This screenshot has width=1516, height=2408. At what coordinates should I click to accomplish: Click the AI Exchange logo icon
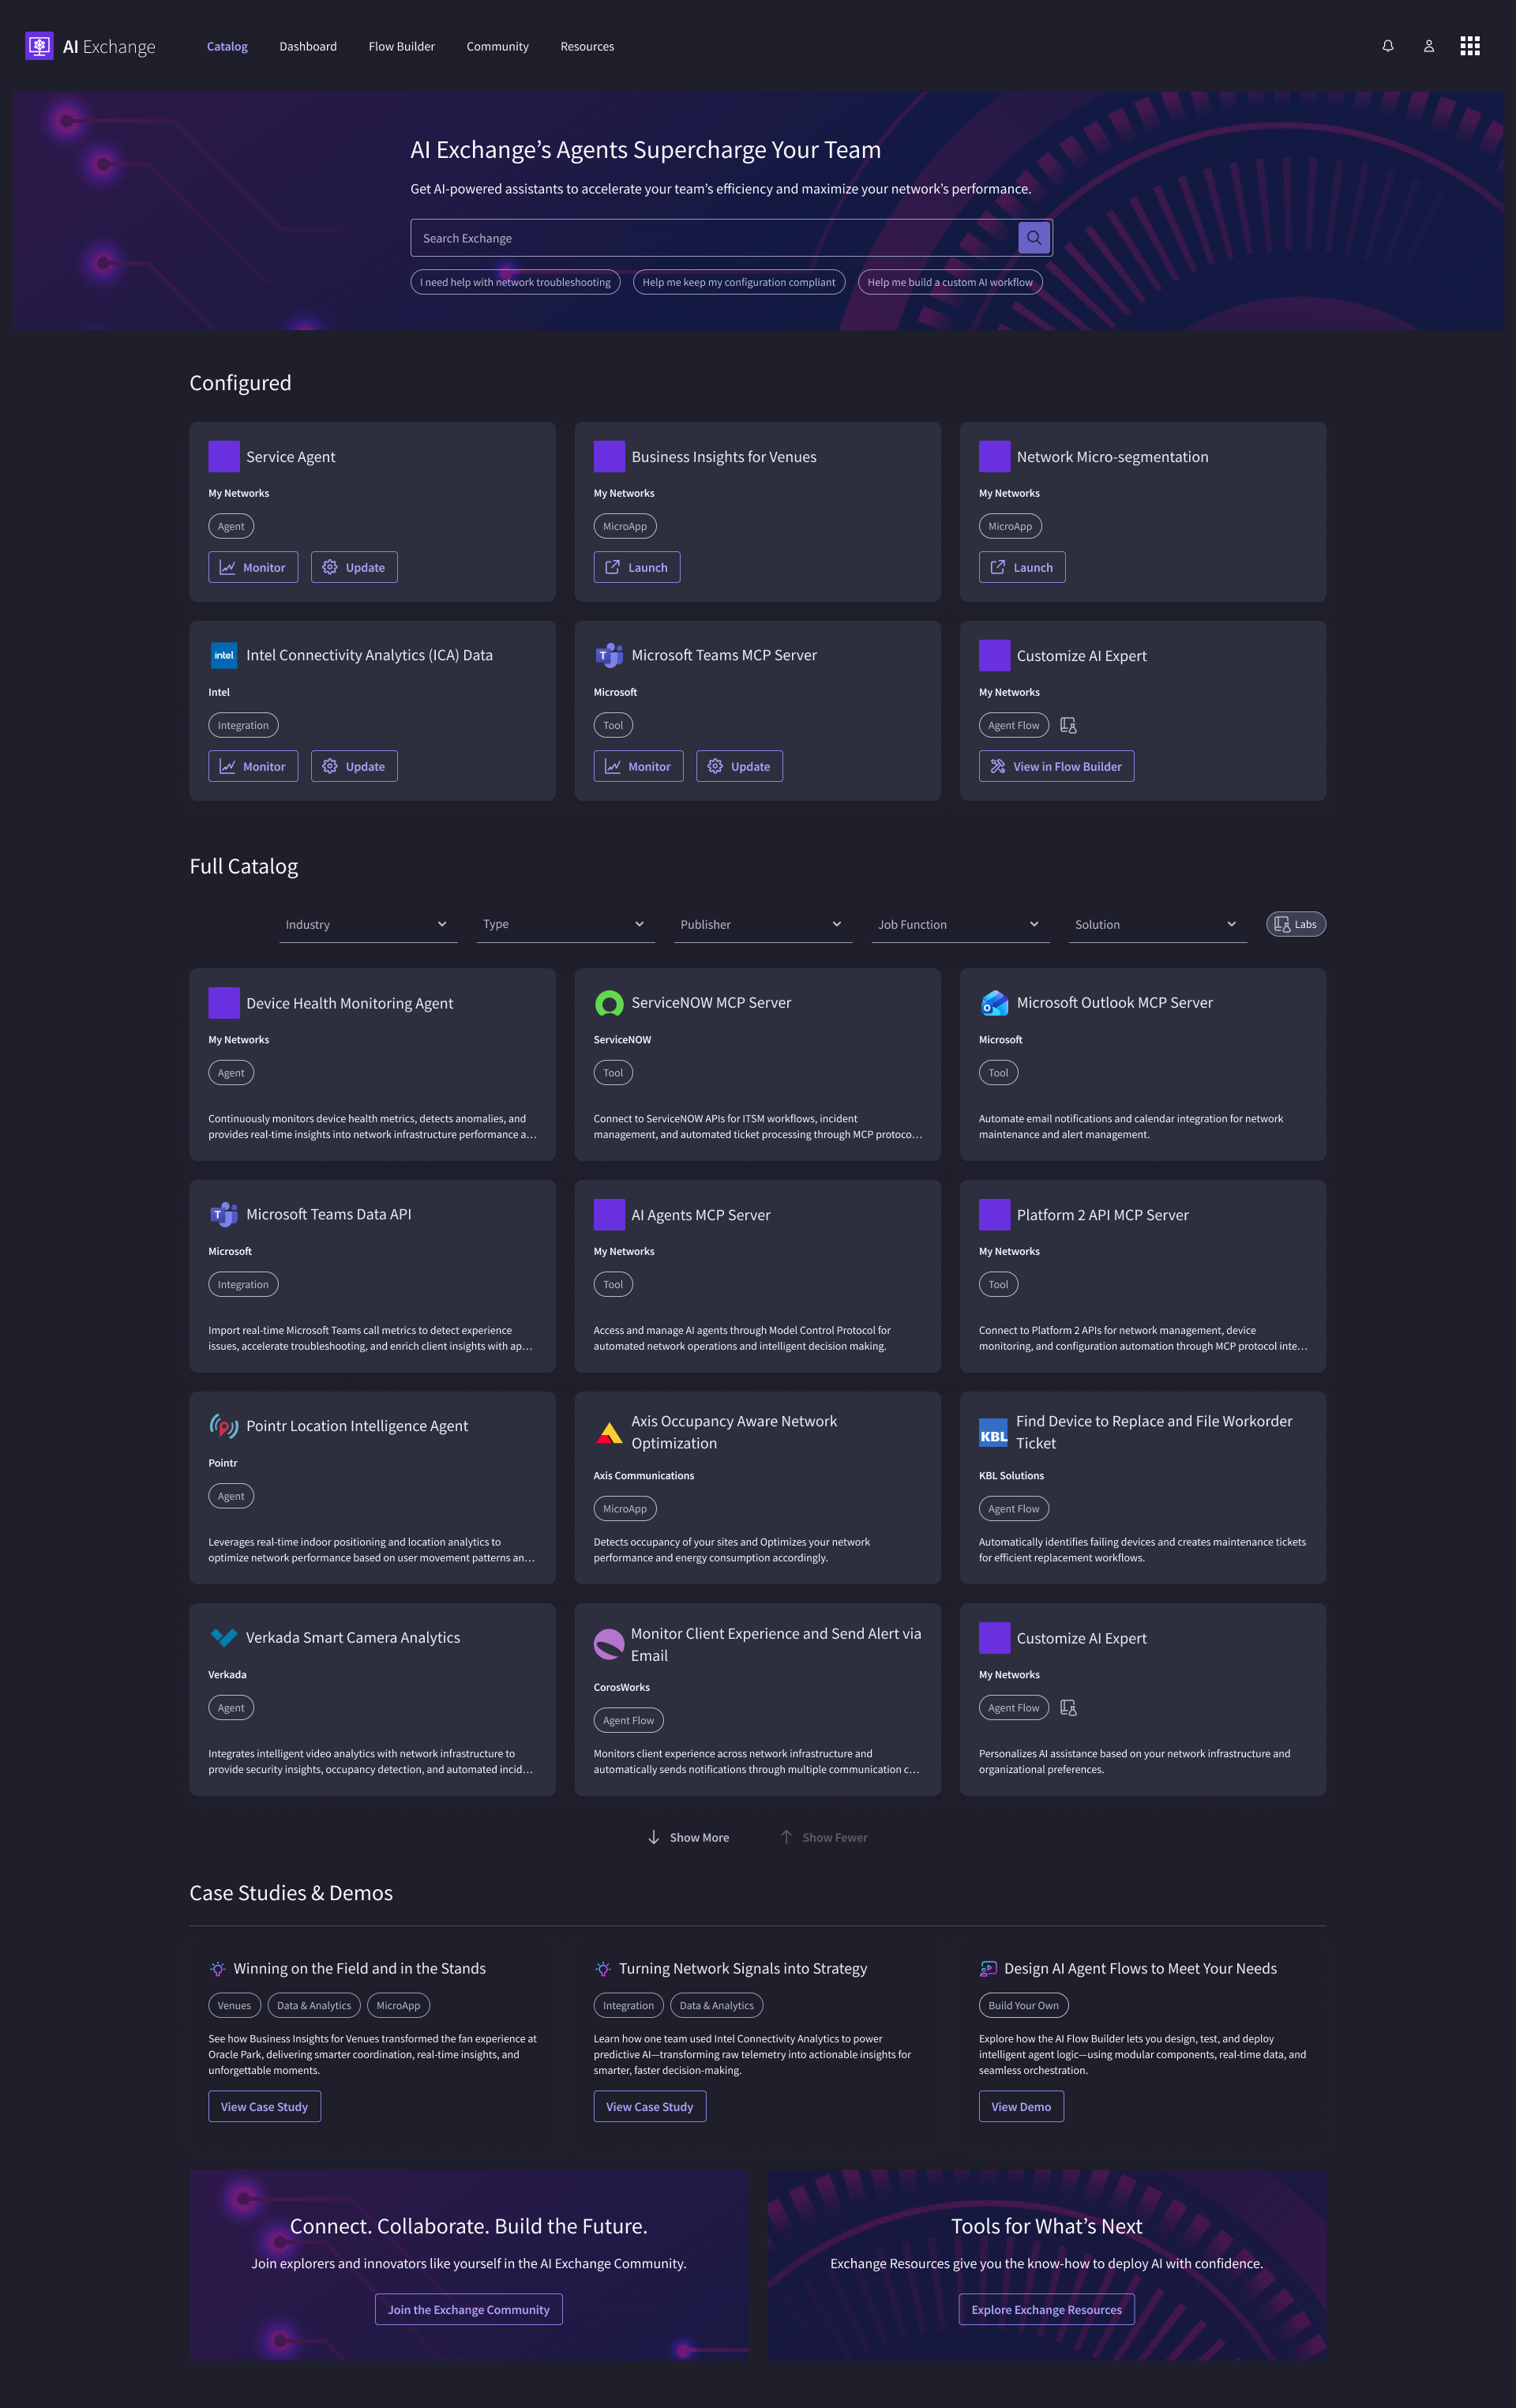39,46
